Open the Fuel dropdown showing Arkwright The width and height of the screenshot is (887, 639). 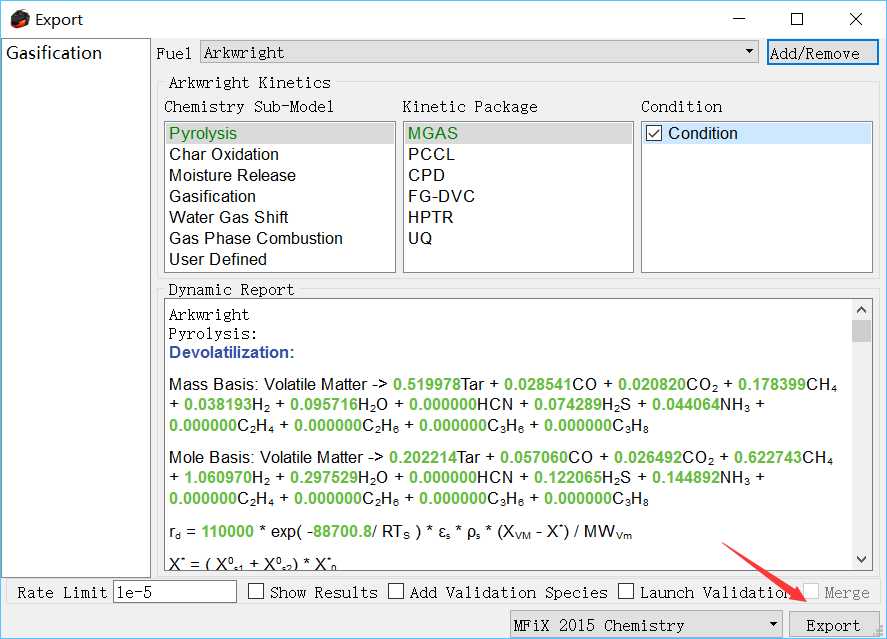[x=479, y=52]
